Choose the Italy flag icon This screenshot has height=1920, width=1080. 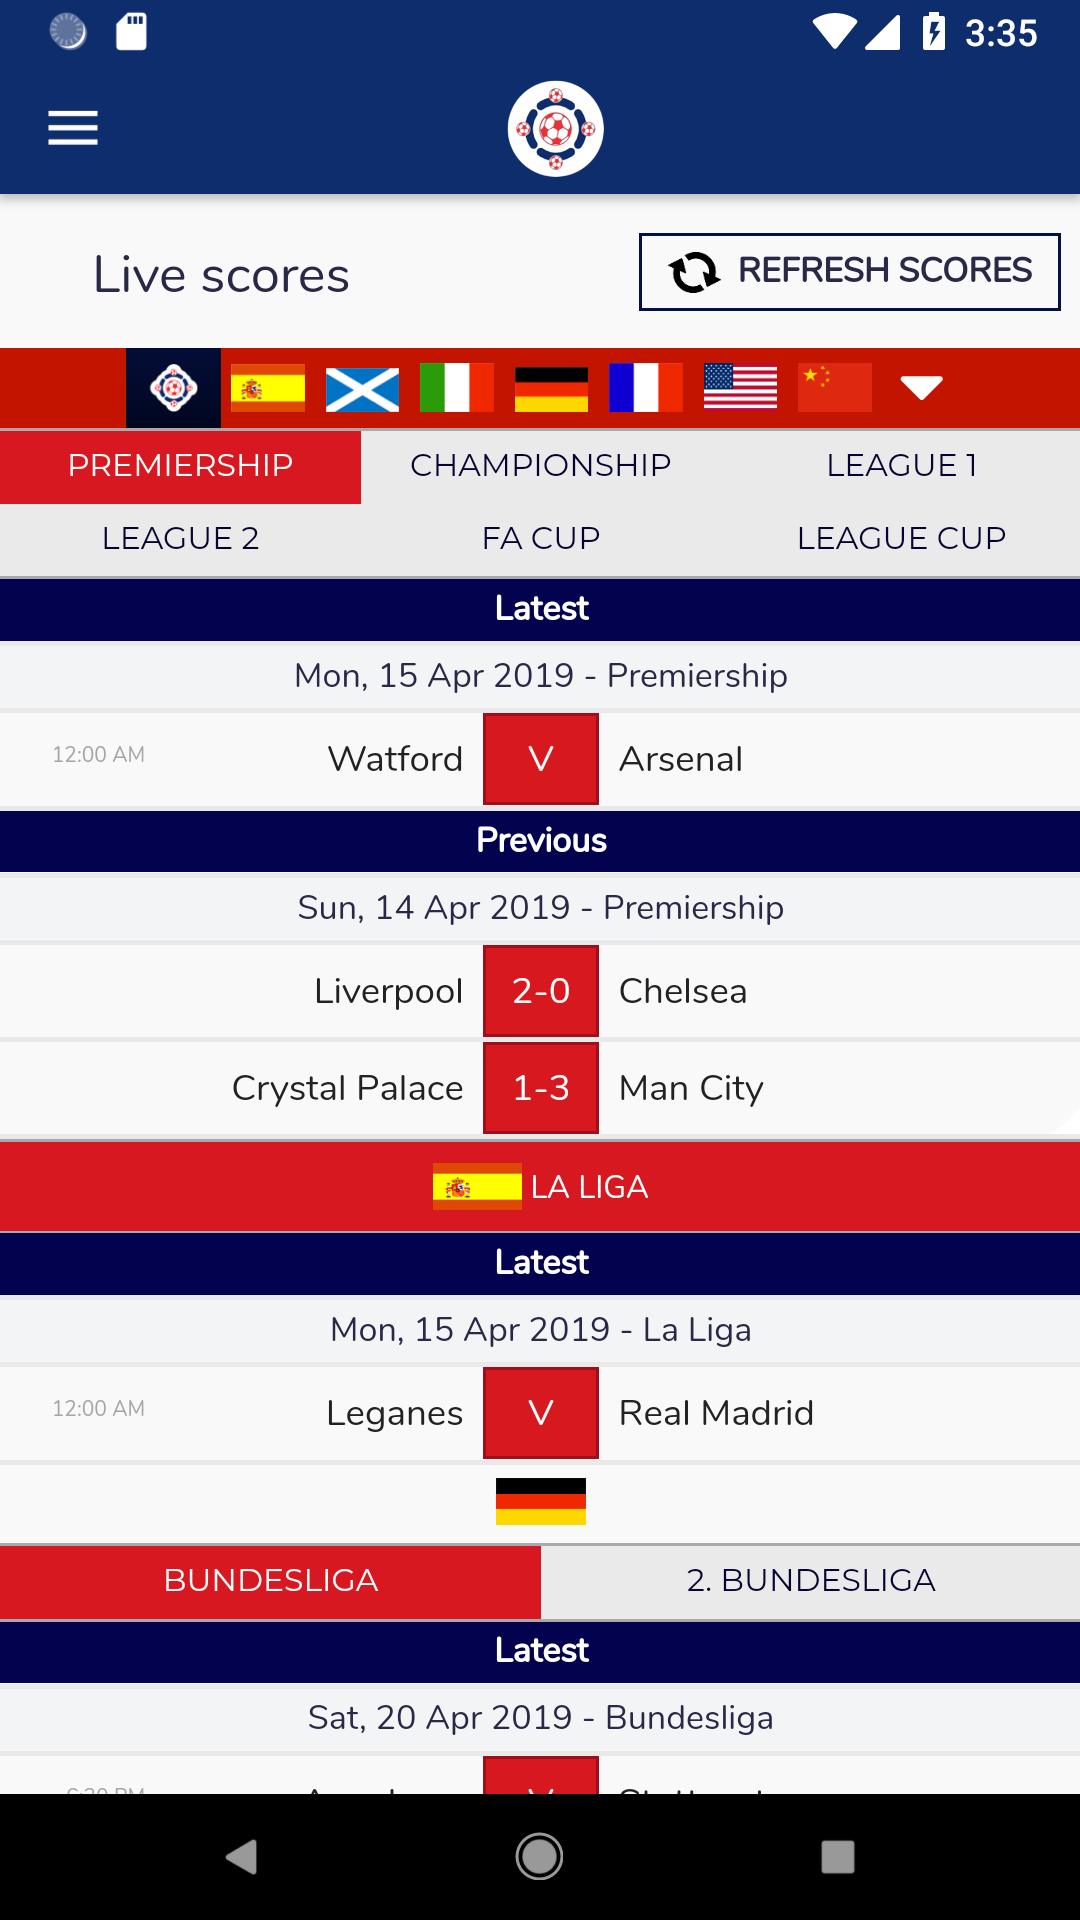point(457,388)
